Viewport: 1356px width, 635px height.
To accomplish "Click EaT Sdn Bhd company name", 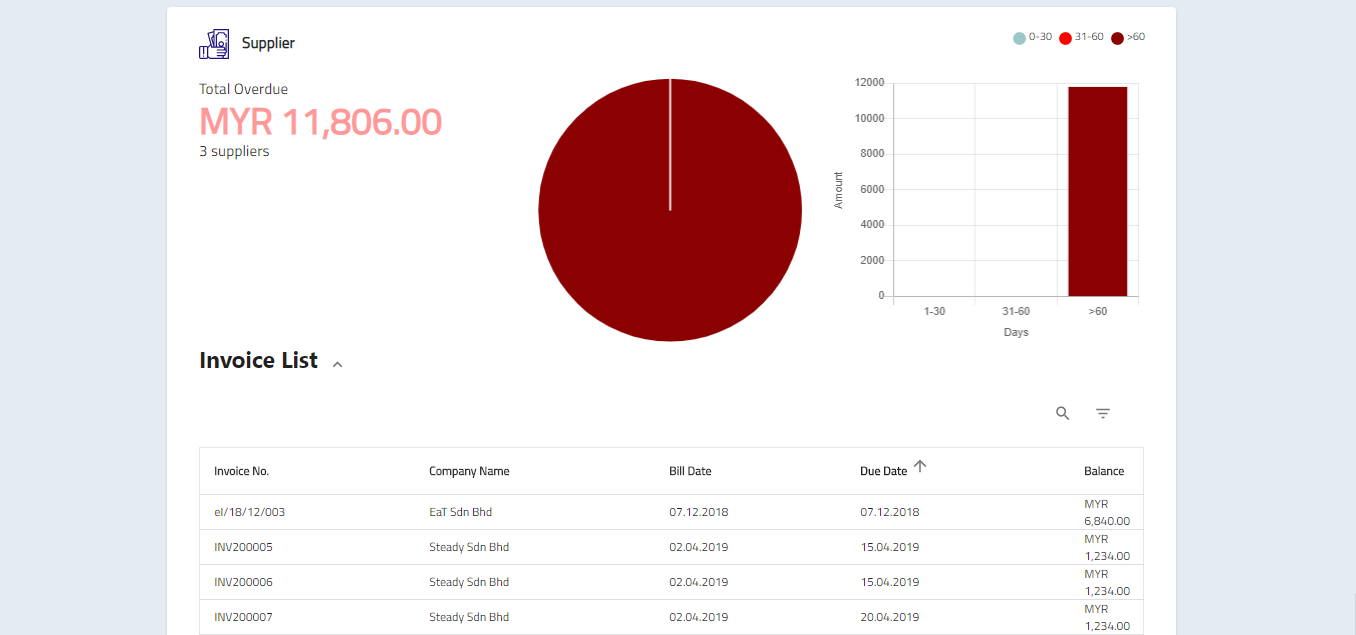I will [x=460, y=512].
